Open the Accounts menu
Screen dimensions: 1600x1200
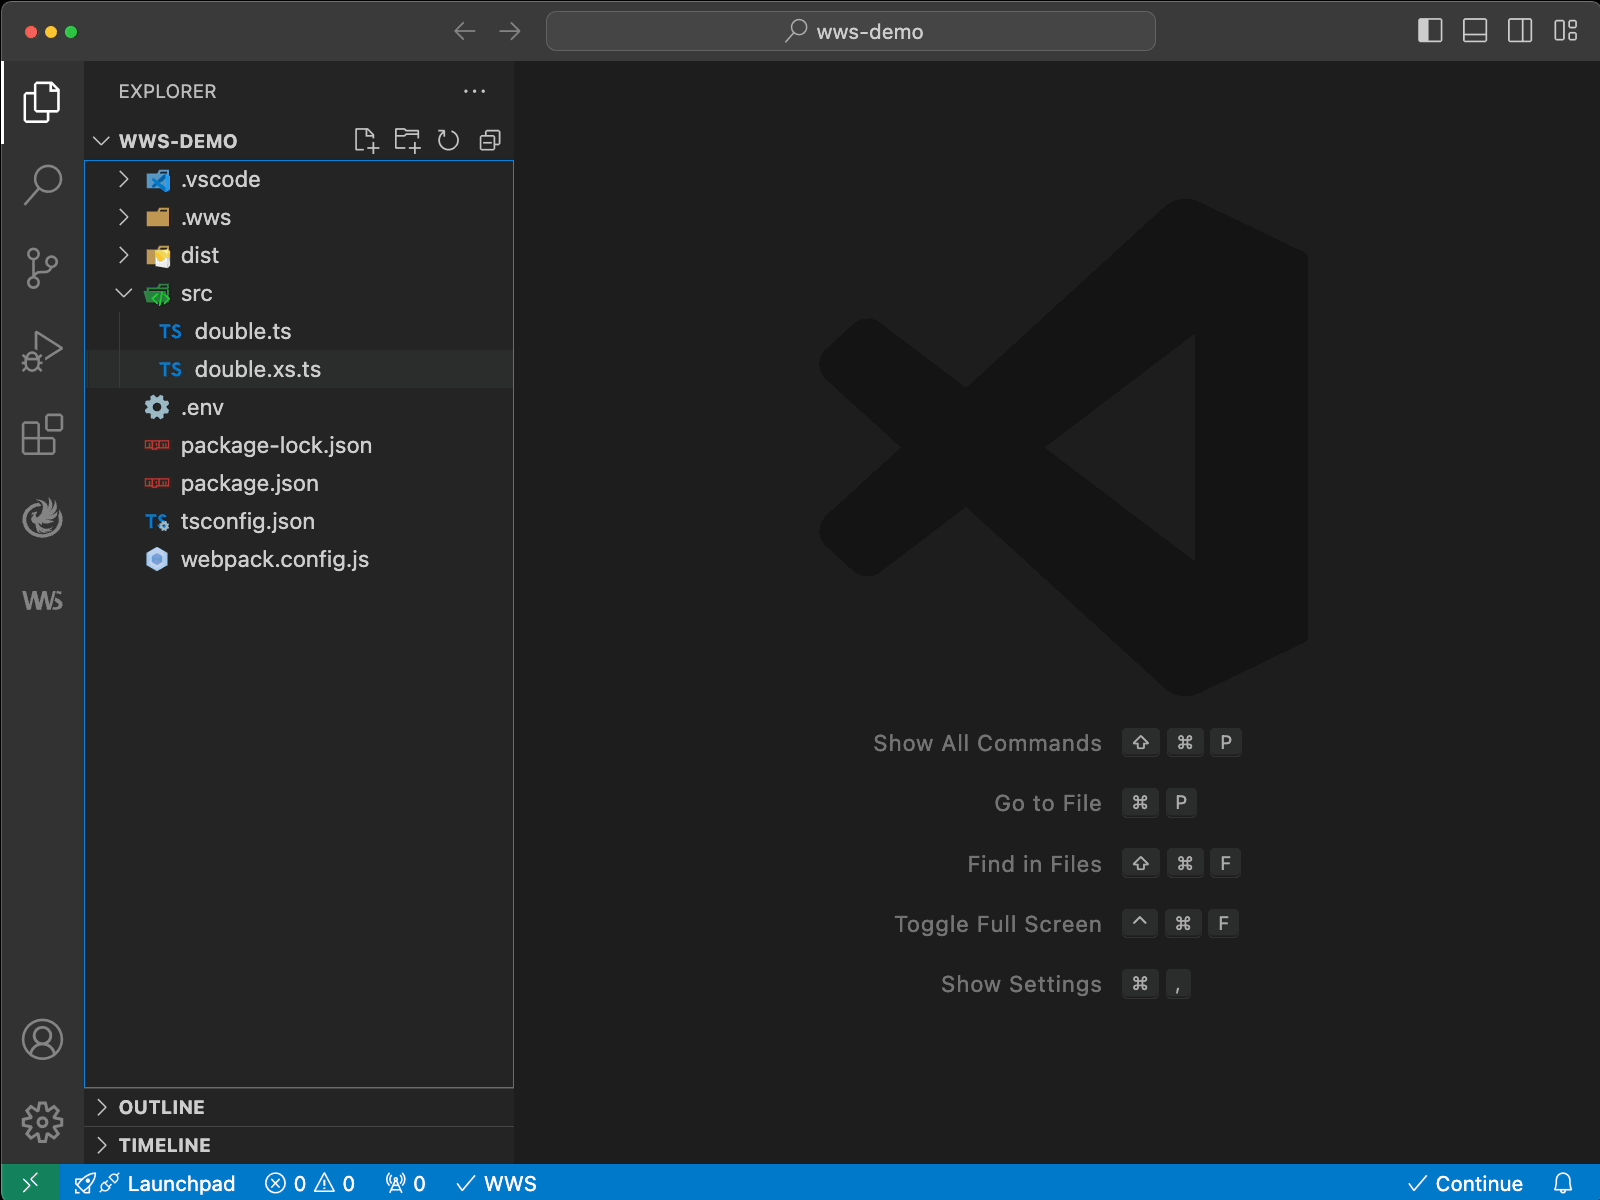click(x=42, y=1040)
